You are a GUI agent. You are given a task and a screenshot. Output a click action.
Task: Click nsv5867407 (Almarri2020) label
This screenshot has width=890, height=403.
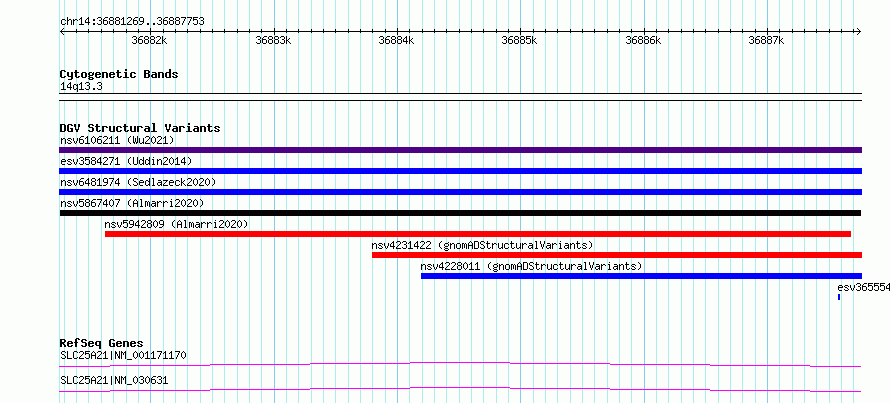pos(132,203)
